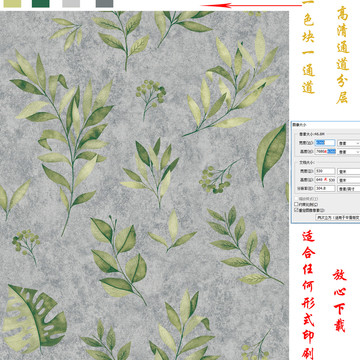Click the monstera leaf in the pattern preview
The height and width of the screenshot is (360, 360).
coord(34,318)
